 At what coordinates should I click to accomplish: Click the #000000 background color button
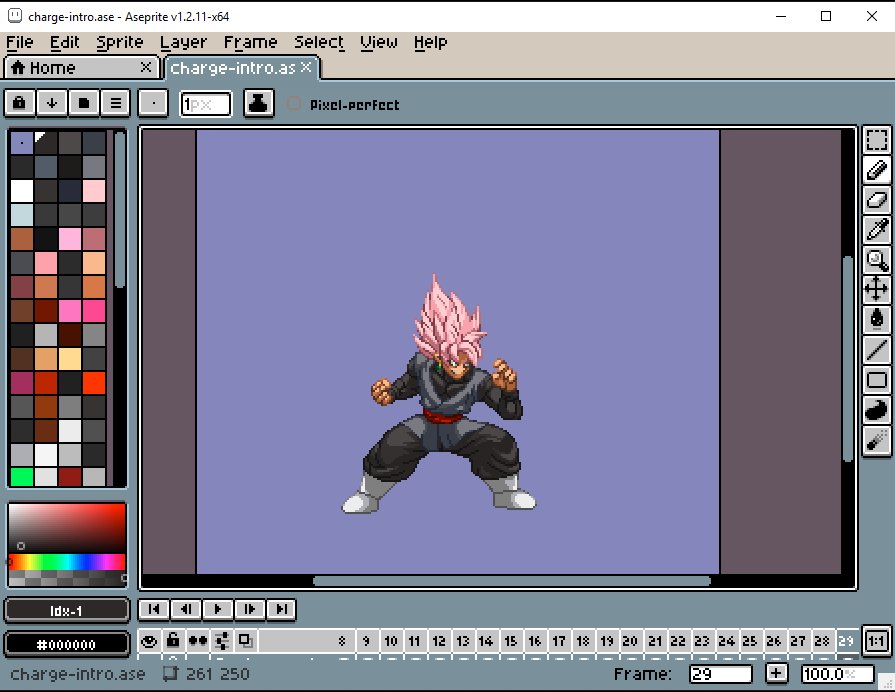(x=67, y=644)
